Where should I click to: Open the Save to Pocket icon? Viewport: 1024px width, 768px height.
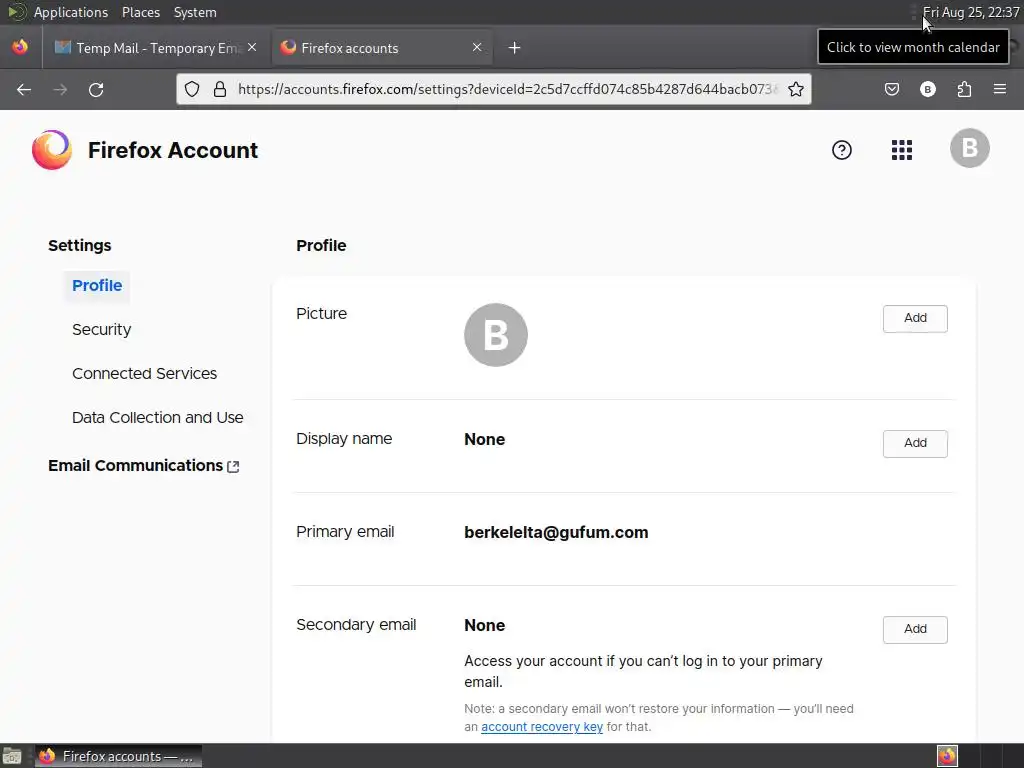[x=891, y=89]
